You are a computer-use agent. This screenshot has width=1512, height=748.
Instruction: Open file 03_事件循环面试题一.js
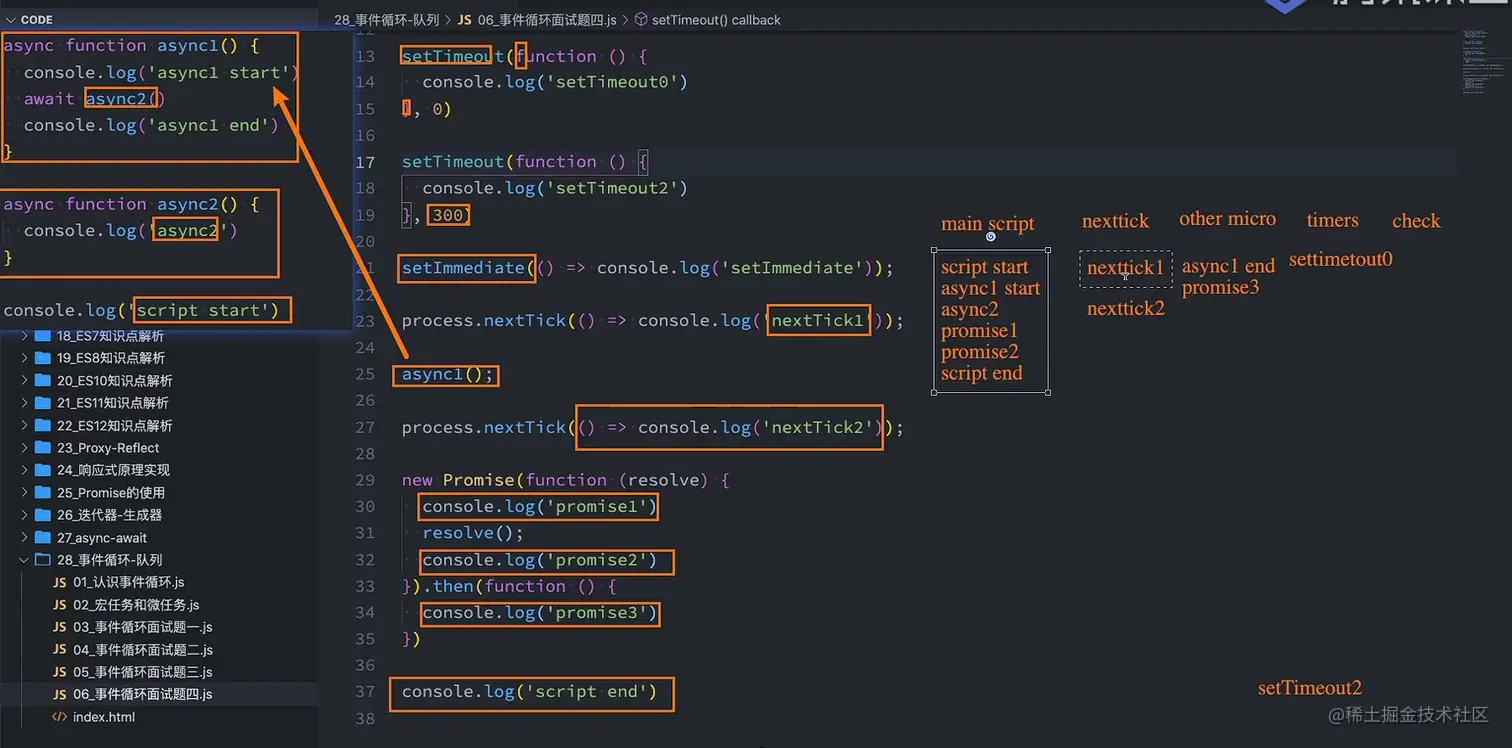[142, 627]
